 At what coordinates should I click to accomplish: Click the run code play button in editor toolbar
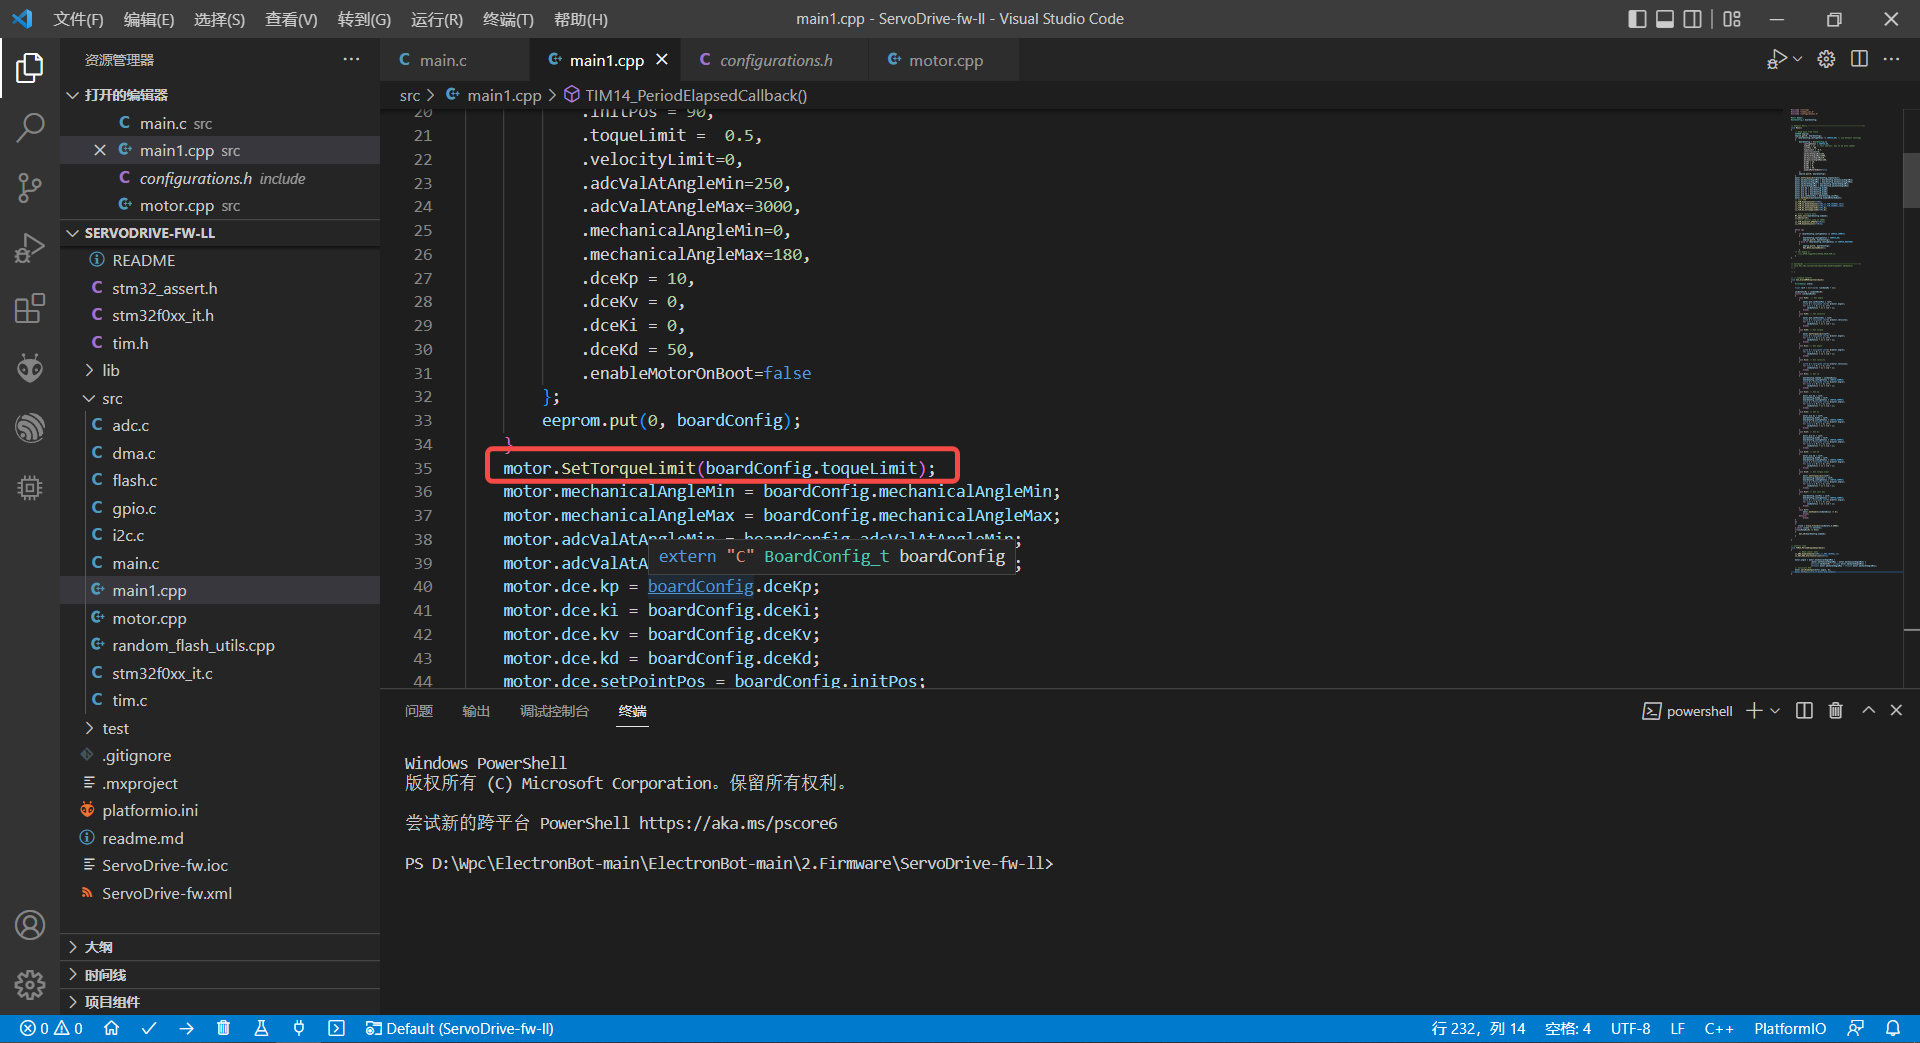(x=1776, y=59)
